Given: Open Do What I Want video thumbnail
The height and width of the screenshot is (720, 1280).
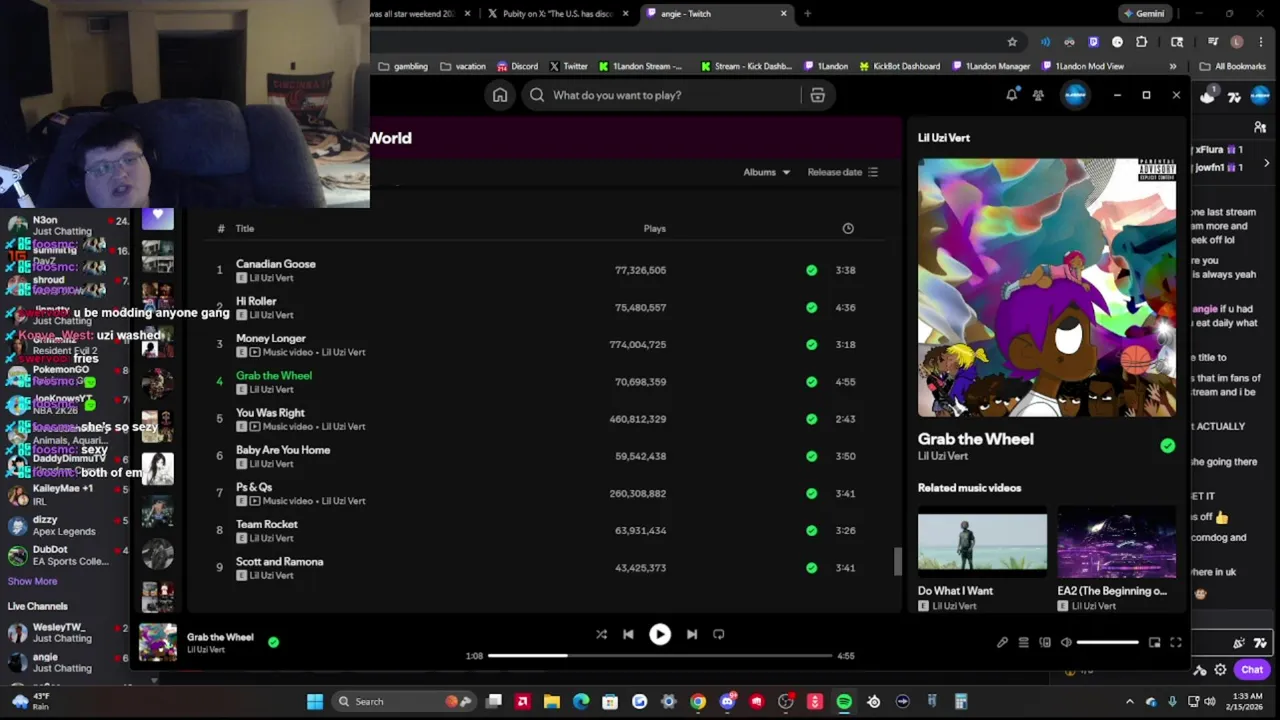Looking at the screenshot, I should pos(982,542).
